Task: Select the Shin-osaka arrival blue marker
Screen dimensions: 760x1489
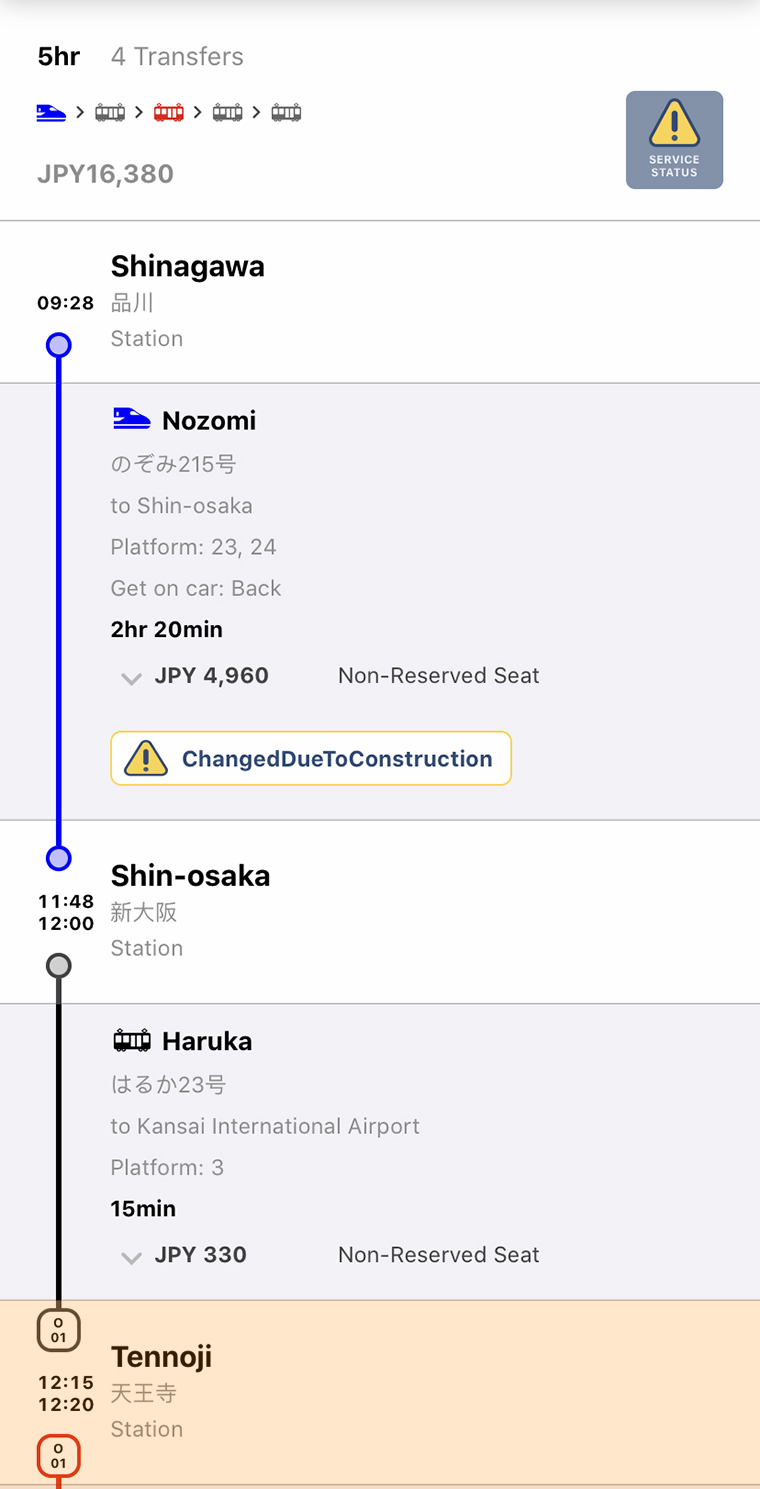Action: 59,858
